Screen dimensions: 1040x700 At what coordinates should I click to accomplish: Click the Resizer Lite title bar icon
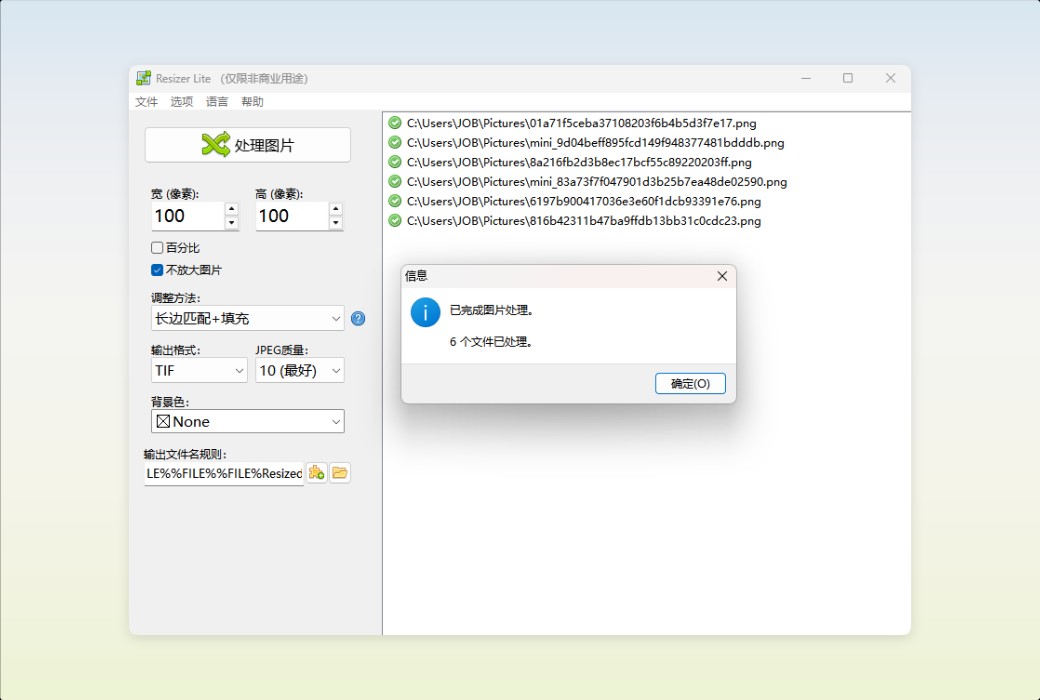(x=143, y=77)
